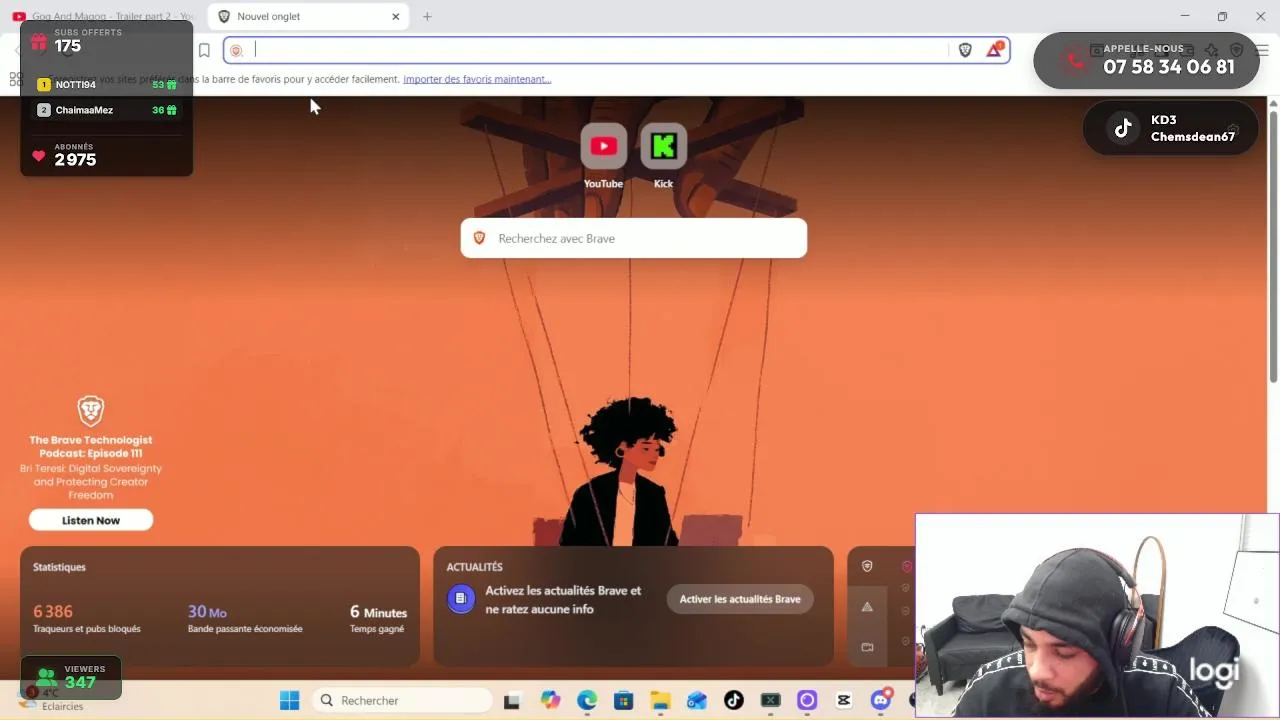
Task: Click the Brave News icon beside Activez les actualités
Action: (461, 599)
